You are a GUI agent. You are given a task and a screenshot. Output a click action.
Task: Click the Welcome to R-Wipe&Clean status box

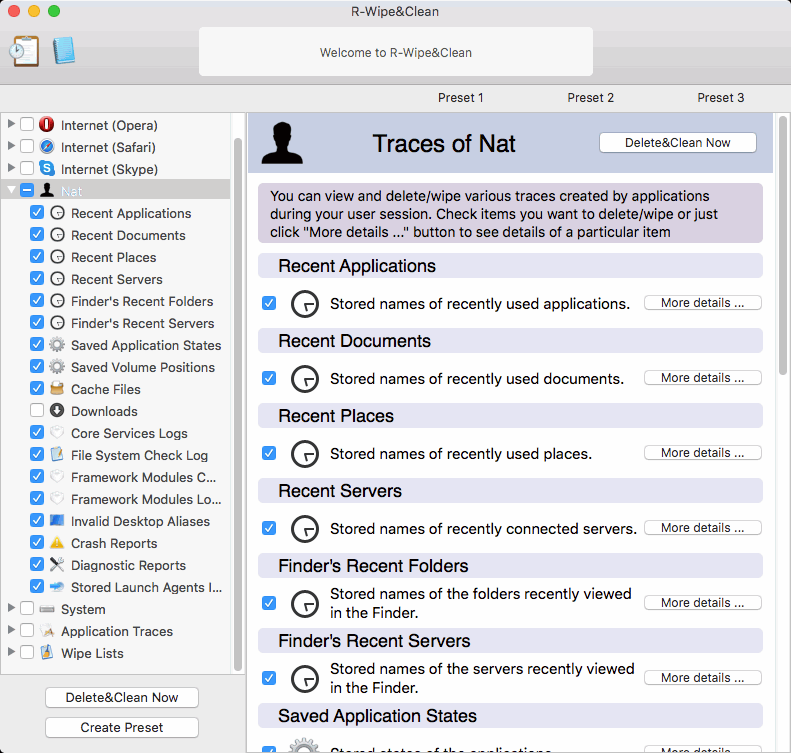pyautogui.click(x=396, y=52)
